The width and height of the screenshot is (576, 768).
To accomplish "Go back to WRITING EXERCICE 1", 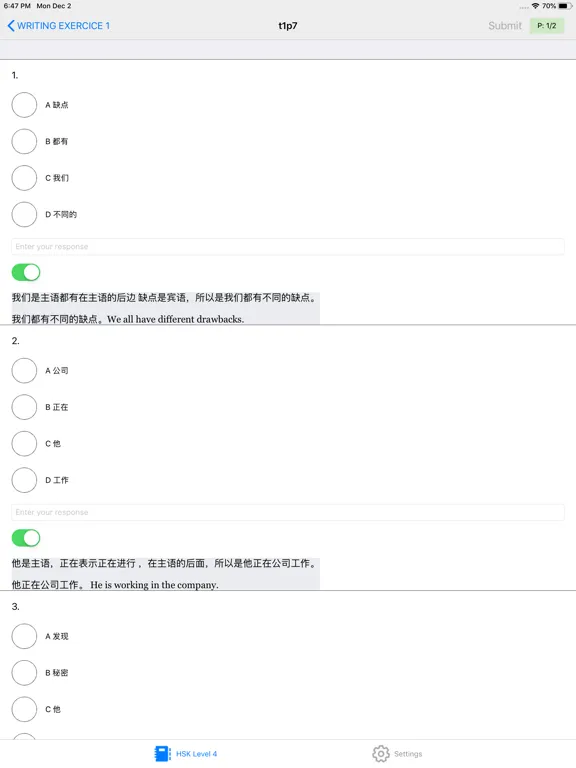I will click(x=58, y=25).
